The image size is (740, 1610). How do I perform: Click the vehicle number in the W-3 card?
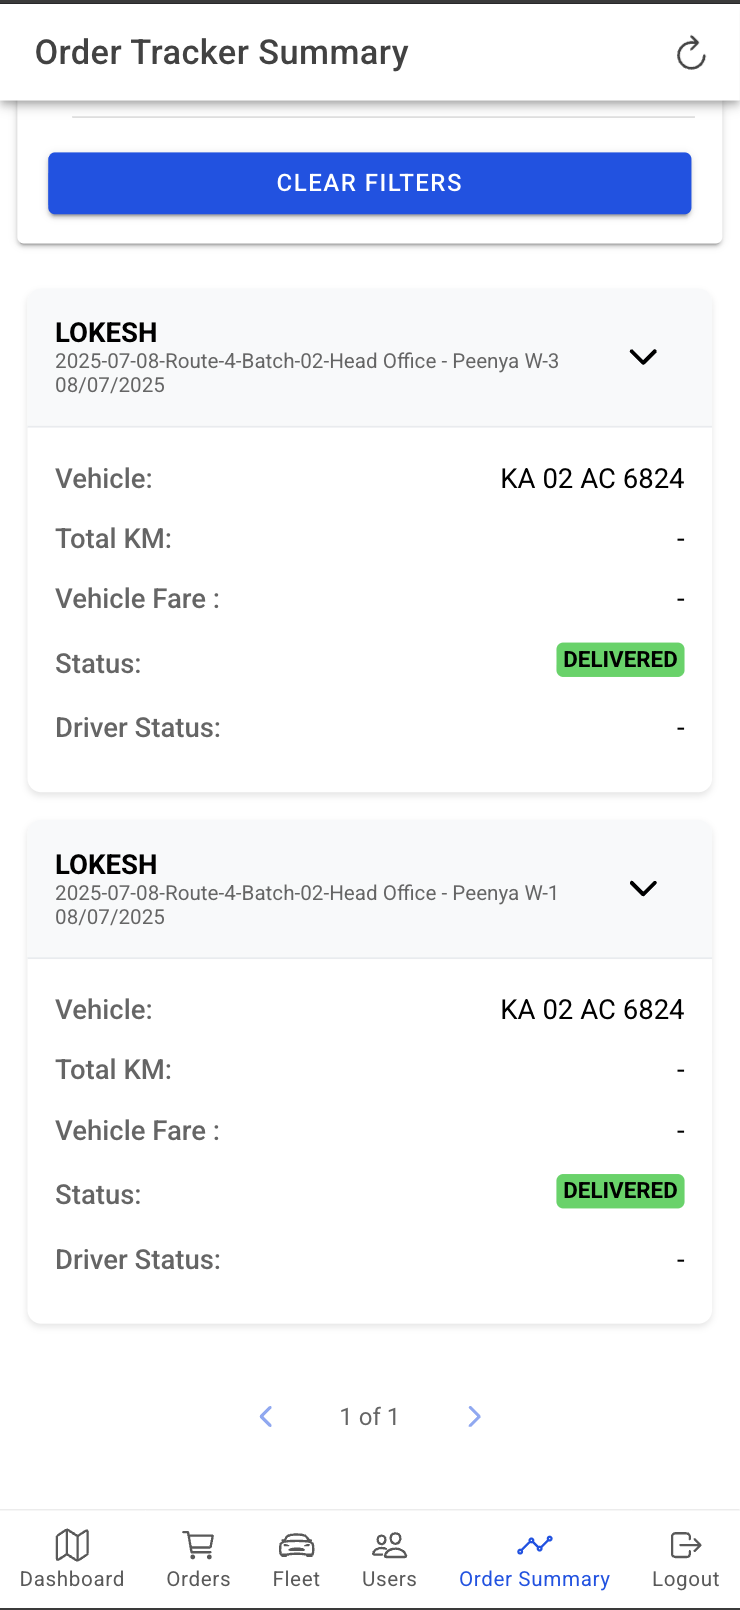click(592, 479)
